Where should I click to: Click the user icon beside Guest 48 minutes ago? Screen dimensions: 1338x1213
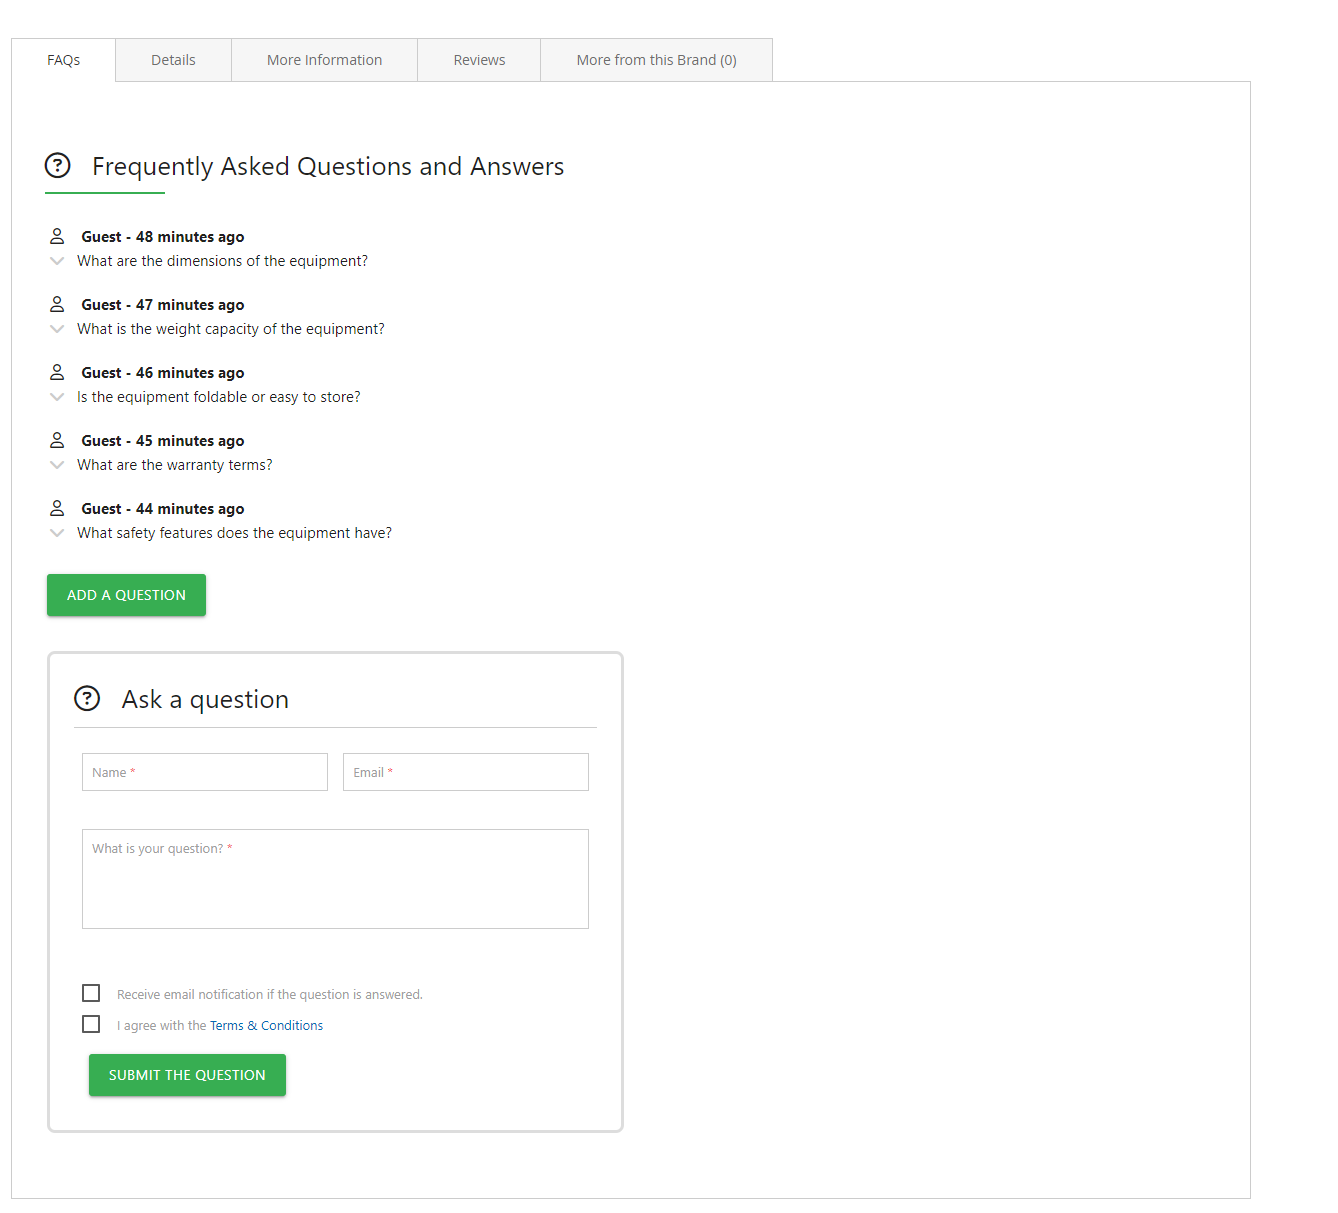click(x=57, y=234)
